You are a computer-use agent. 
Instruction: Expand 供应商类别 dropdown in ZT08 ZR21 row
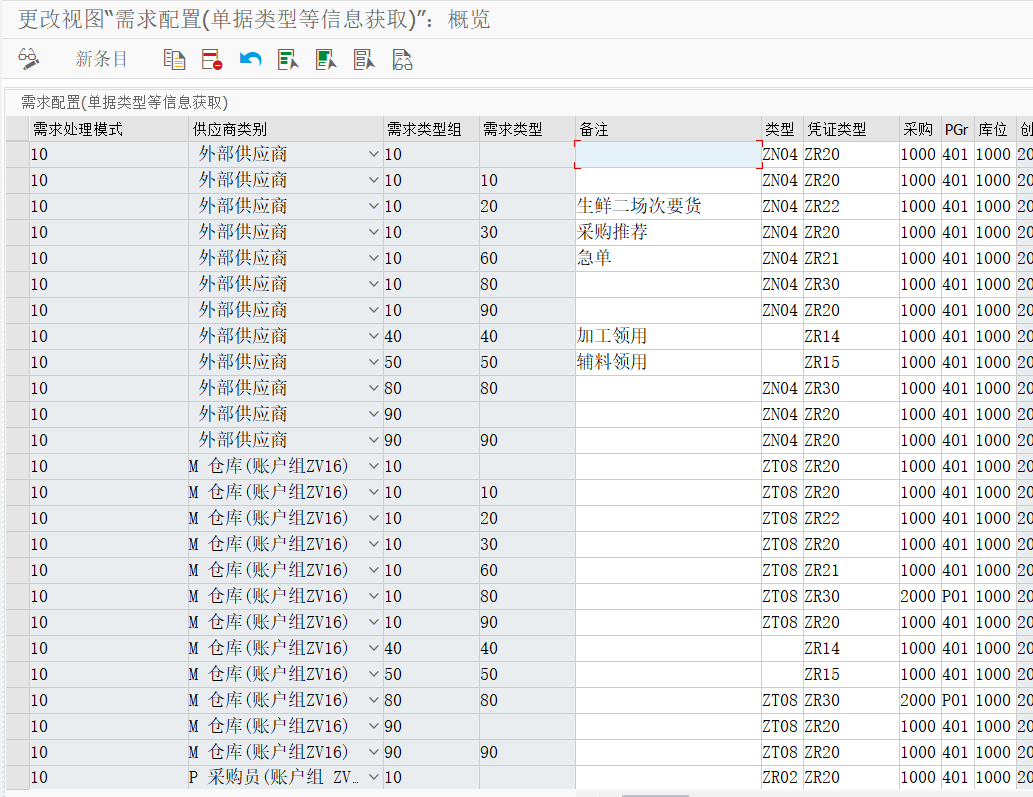(x=374, y=570)
